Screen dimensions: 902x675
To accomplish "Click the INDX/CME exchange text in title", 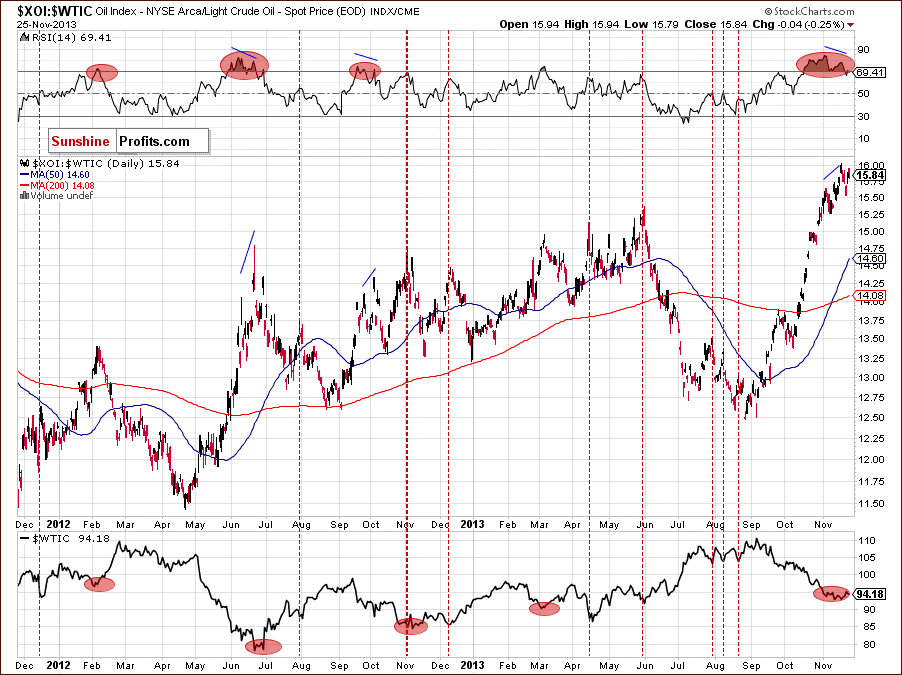I will tap(395, 12).
